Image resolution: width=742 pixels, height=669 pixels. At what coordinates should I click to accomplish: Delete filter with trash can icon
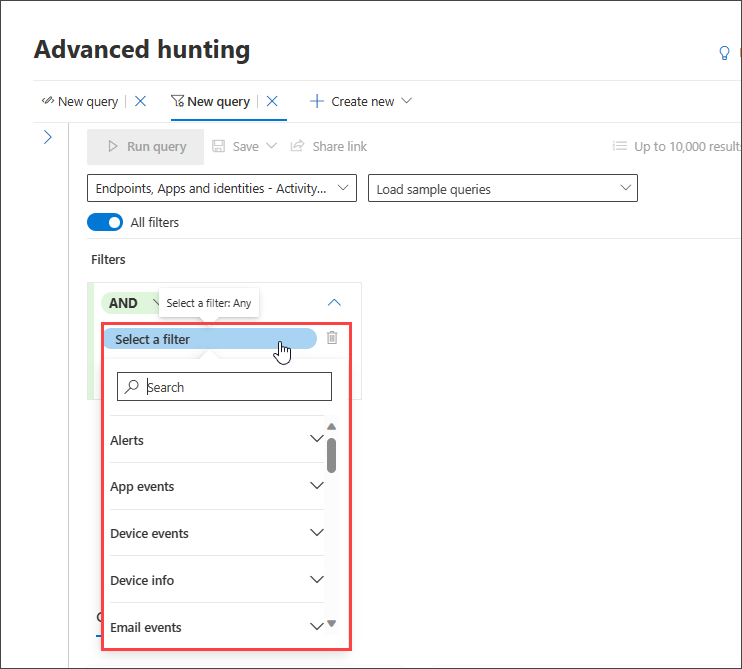pyautogui.click(x=332, y=338)
